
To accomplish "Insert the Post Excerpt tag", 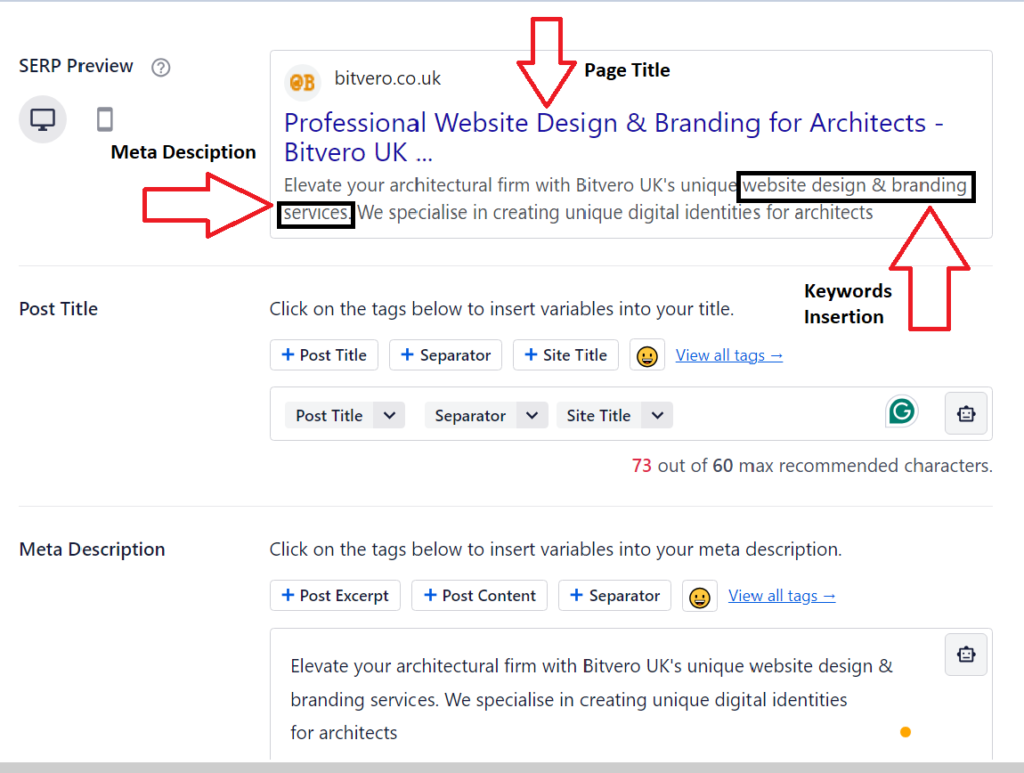I will point(335,595).
